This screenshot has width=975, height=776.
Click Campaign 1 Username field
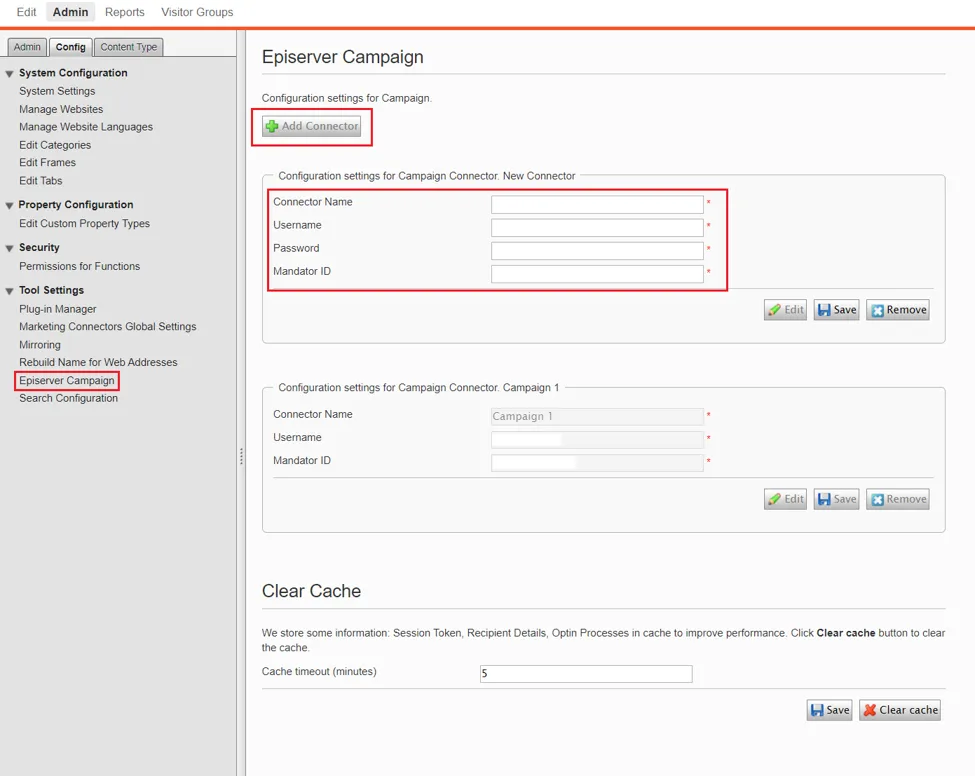pyautogui.click(x=597, y=440)
